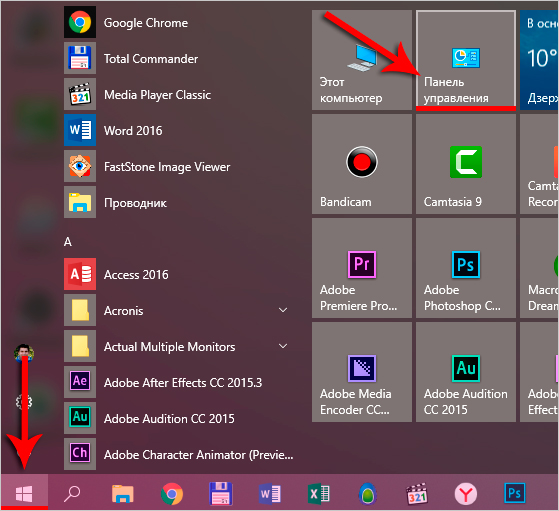Launch the Camtasia 9 tile
Viewport: 559px width, 511px height.
click(x=466, y=164)
